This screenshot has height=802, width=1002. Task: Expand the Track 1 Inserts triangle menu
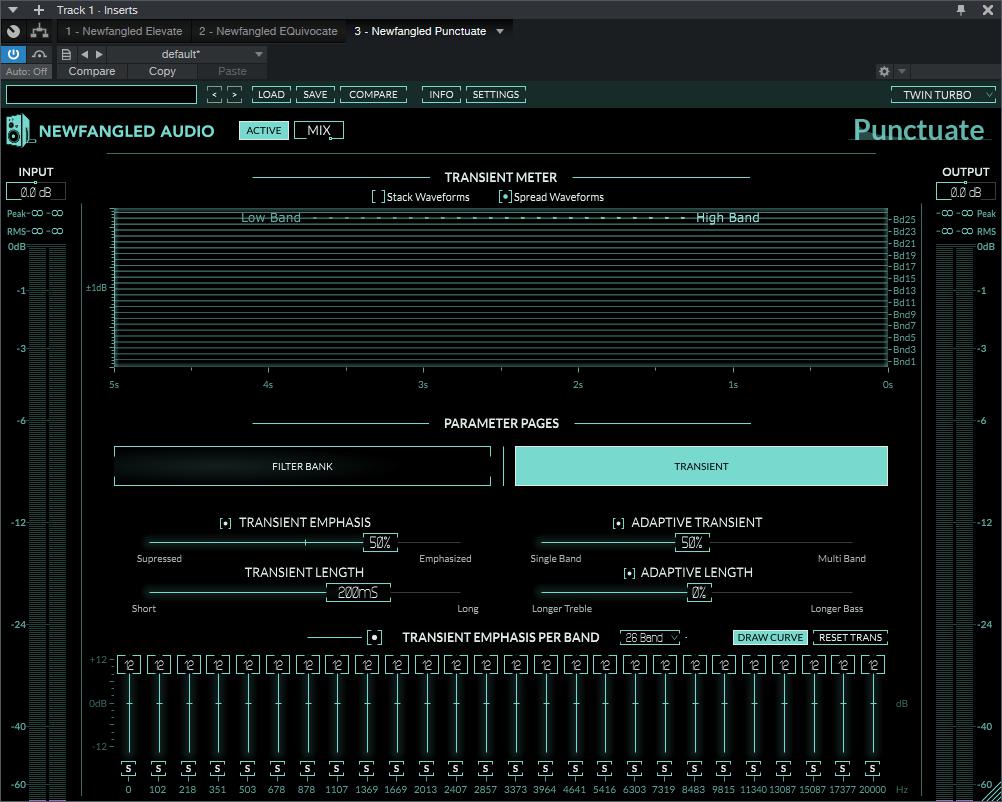[x=12, y=10]
